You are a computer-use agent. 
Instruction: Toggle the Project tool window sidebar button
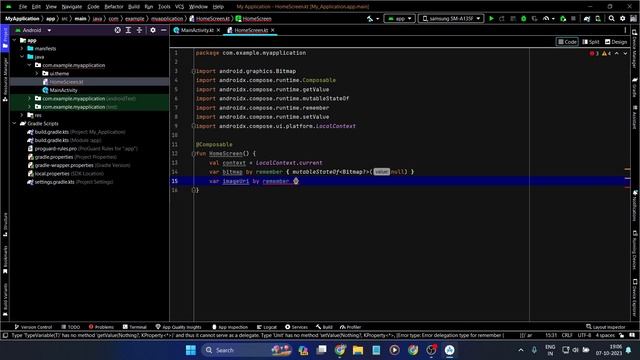tap(5, 38)
